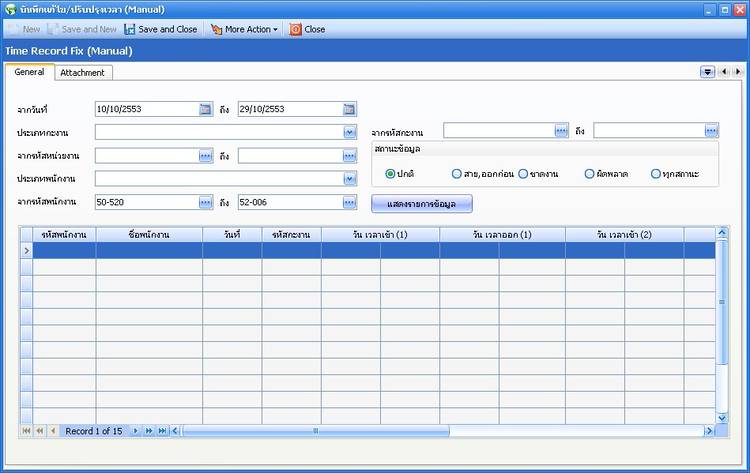Go to next record in grid navigator
The height and width of the screenshot is (473, 750).
(x=137, y=431)
